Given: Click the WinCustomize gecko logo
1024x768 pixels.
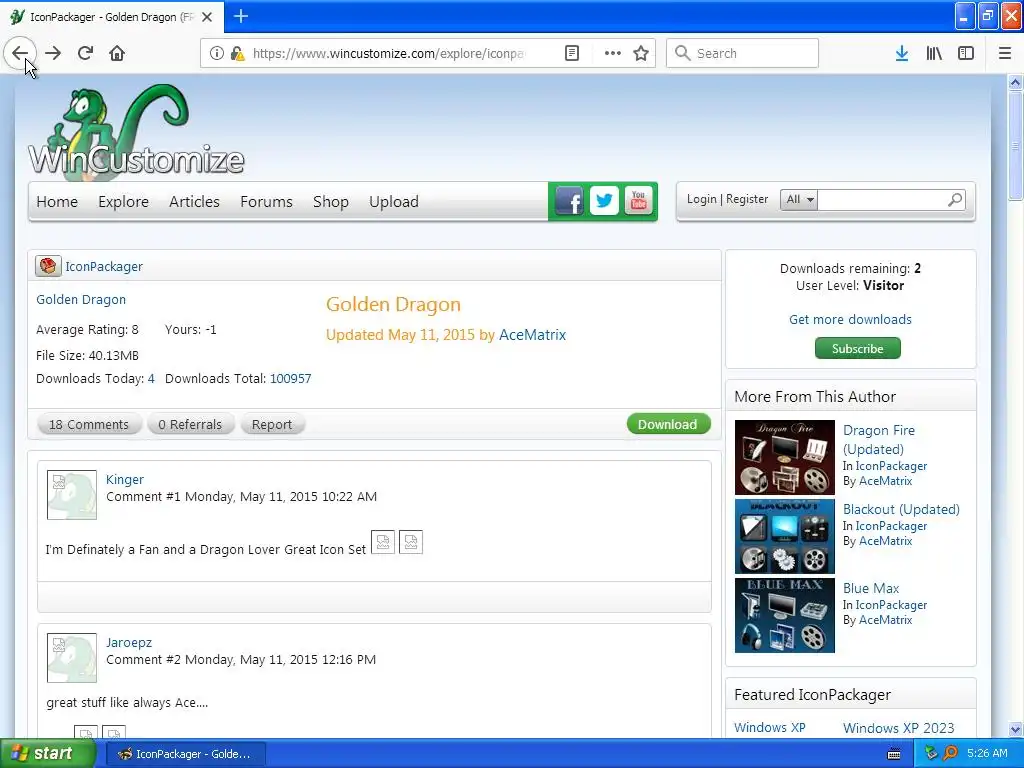Looking at the screenshot, I should coord(136,131).
